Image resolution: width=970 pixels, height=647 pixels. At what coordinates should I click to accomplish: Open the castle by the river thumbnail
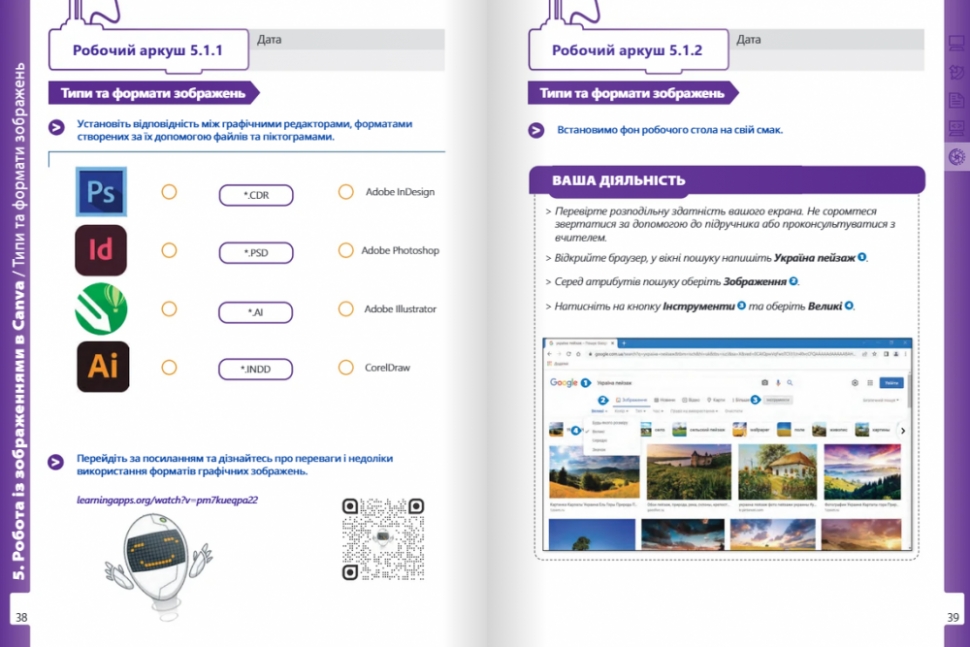click(x=689, y=471)
